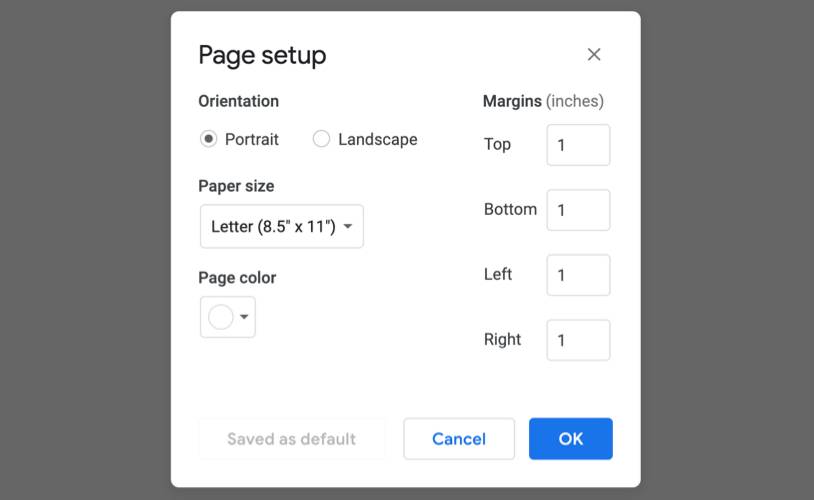Click the Orientation heading label
814x500 pixels.
[x=239, y=101]
